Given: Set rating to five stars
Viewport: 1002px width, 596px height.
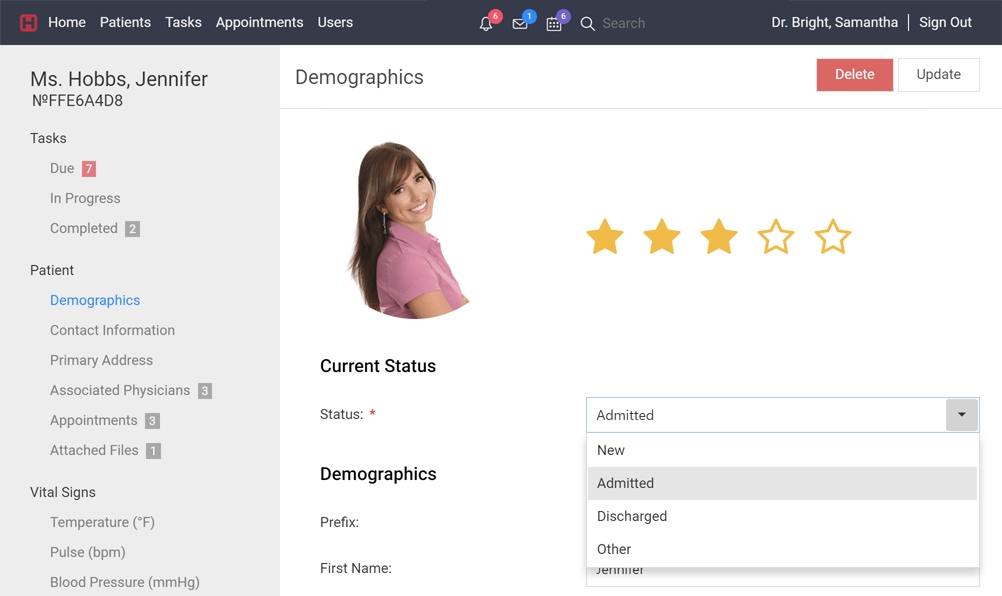Looking at the screenshot, I should pos(833,238).
